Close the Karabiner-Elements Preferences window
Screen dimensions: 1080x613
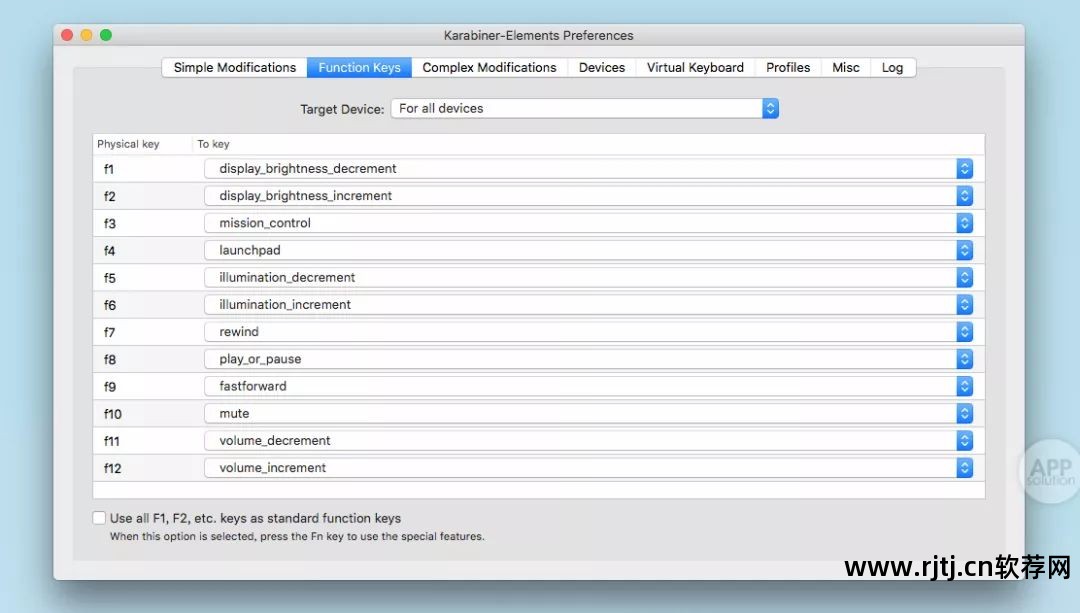67,35
